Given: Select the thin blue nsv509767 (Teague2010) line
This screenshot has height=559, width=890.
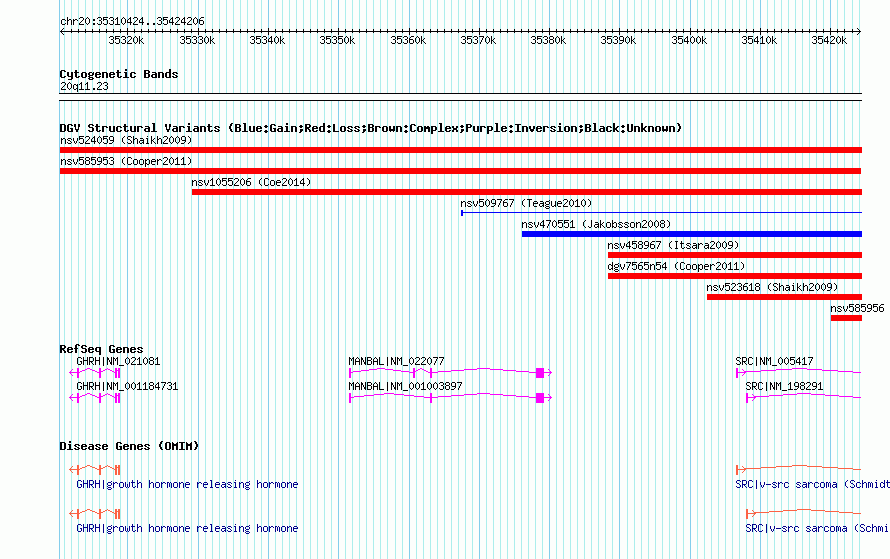Looking at the screenshot, I should pos(661,213).
